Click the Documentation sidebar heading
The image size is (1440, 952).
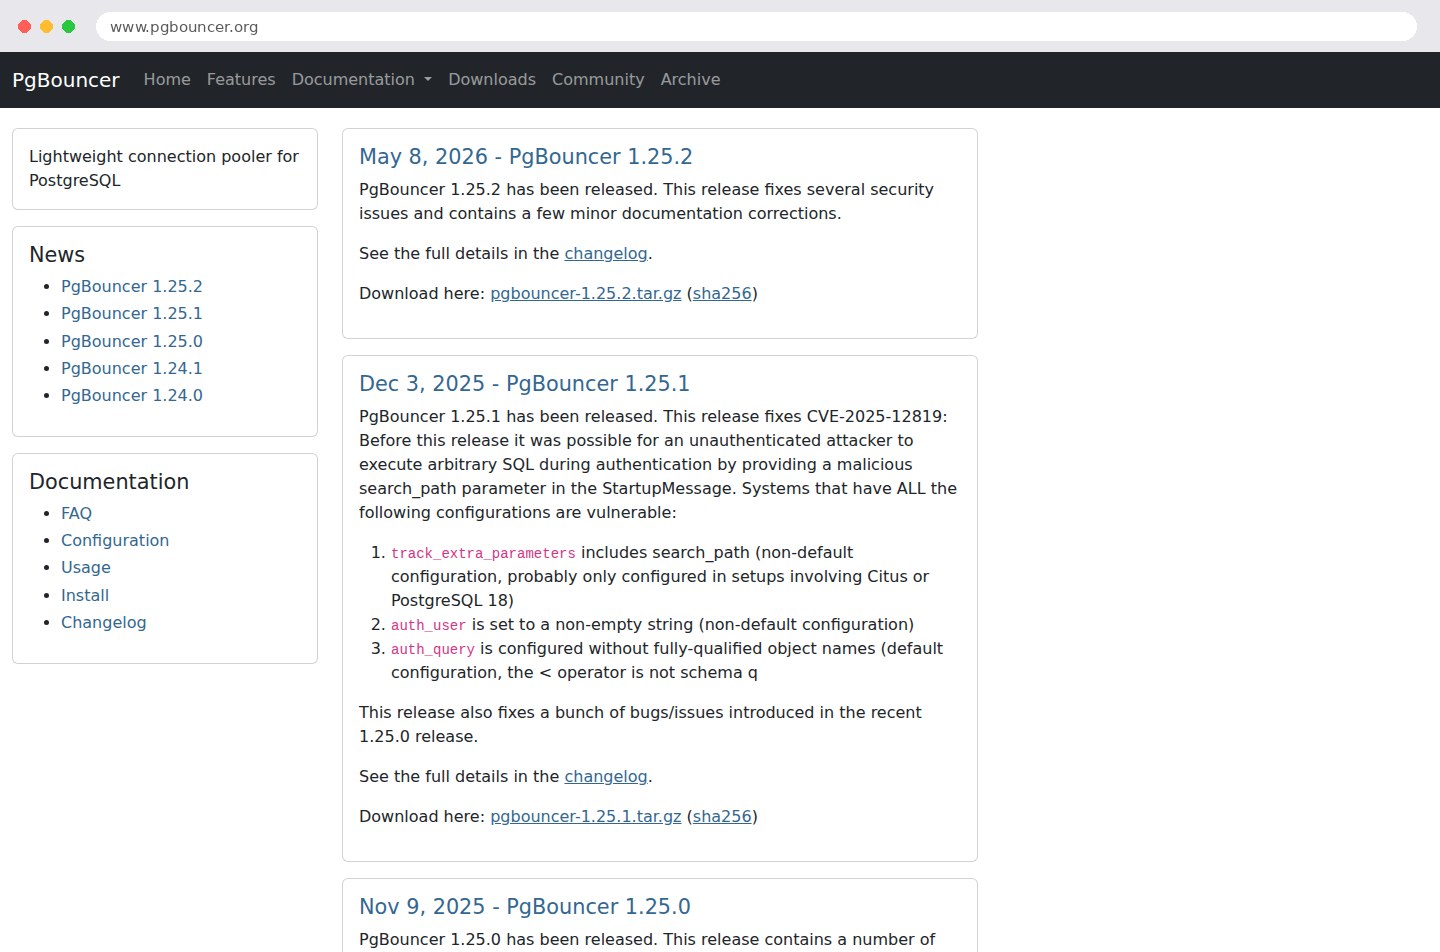point(109,482)
